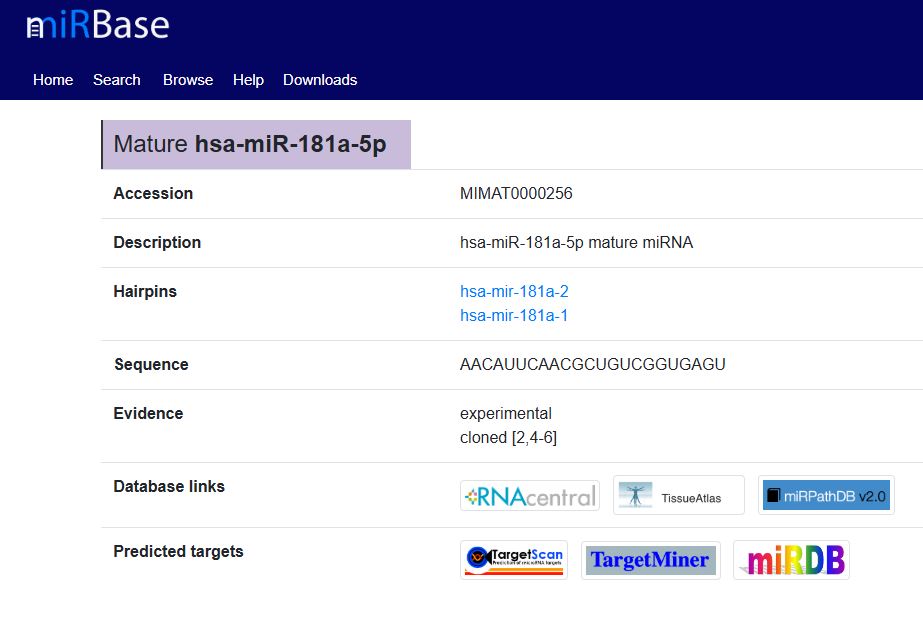Open miRDB predicted targets

[790, 560]
